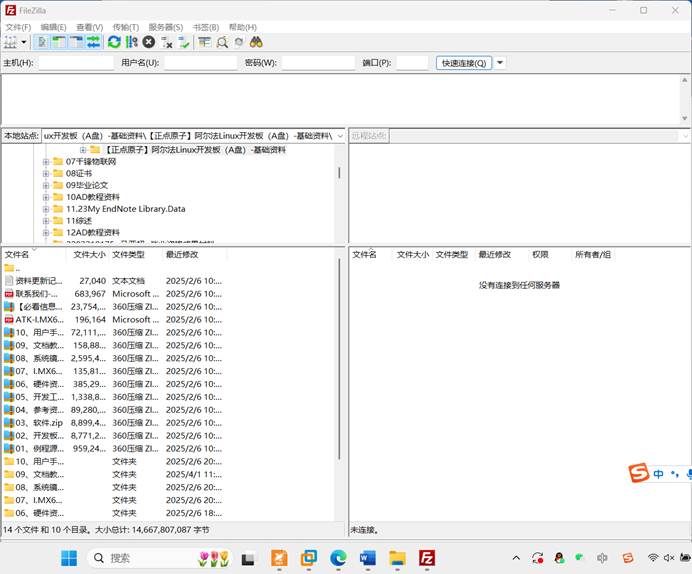Select the 11.23My EndNote Library.Data folder
The height and width of the screenshot is (574, 692).
(x=125, y=209)
